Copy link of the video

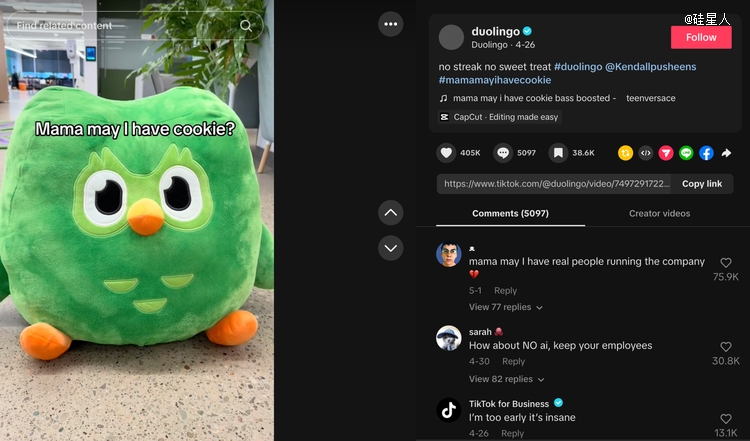702,184
